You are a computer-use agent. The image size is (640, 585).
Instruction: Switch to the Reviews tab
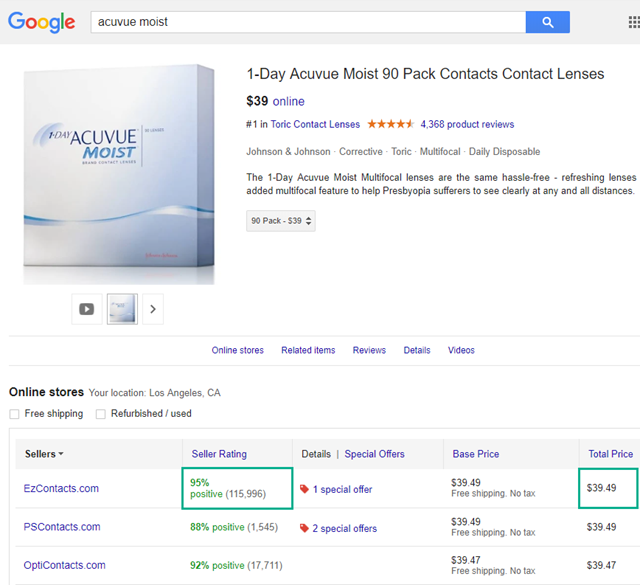coord(369,350)
